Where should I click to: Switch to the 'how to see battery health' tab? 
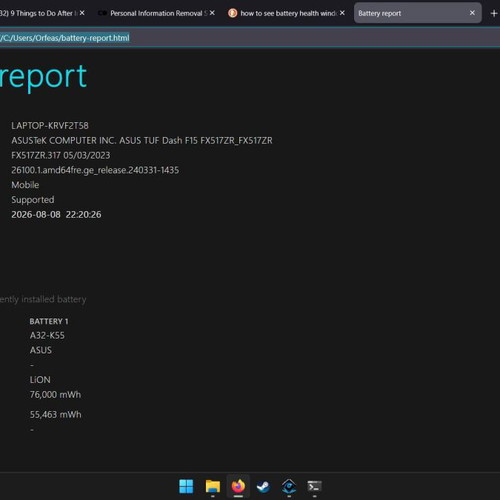pos(287,13)
